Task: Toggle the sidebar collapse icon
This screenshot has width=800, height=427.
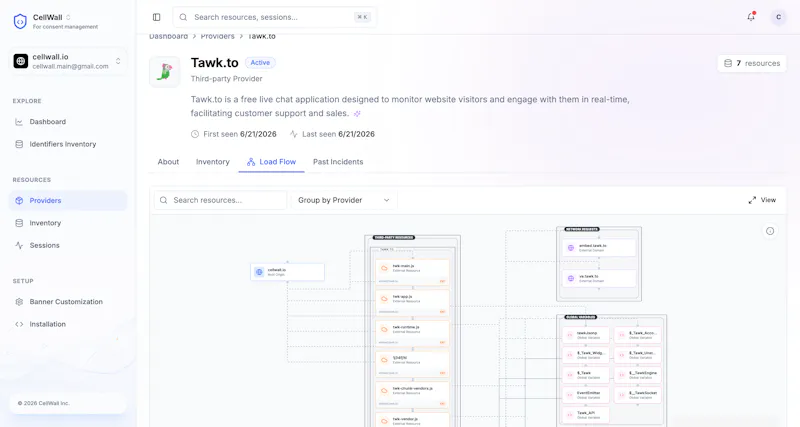Action: [157, 17]
